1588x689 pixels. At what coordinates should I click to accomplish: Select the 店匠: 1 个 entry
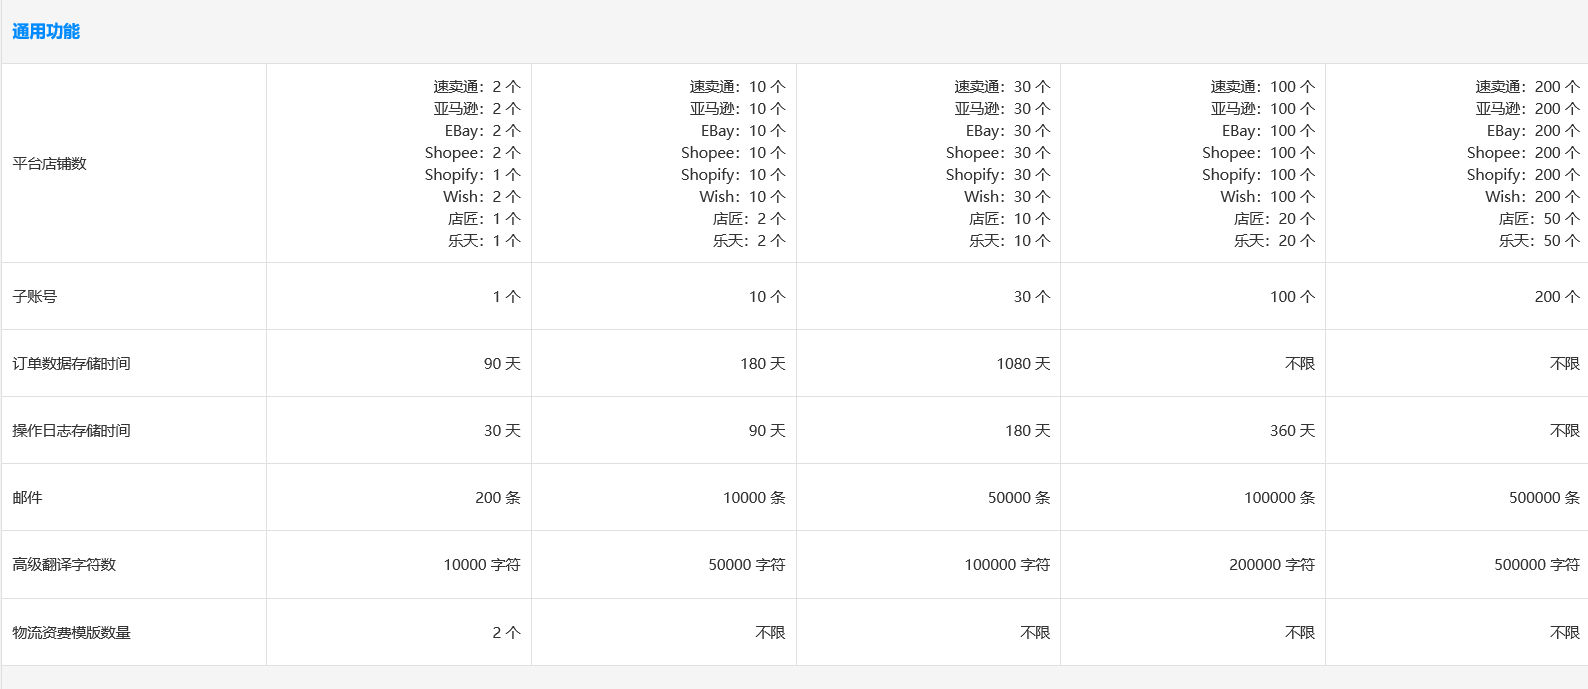tap(484, 219)
